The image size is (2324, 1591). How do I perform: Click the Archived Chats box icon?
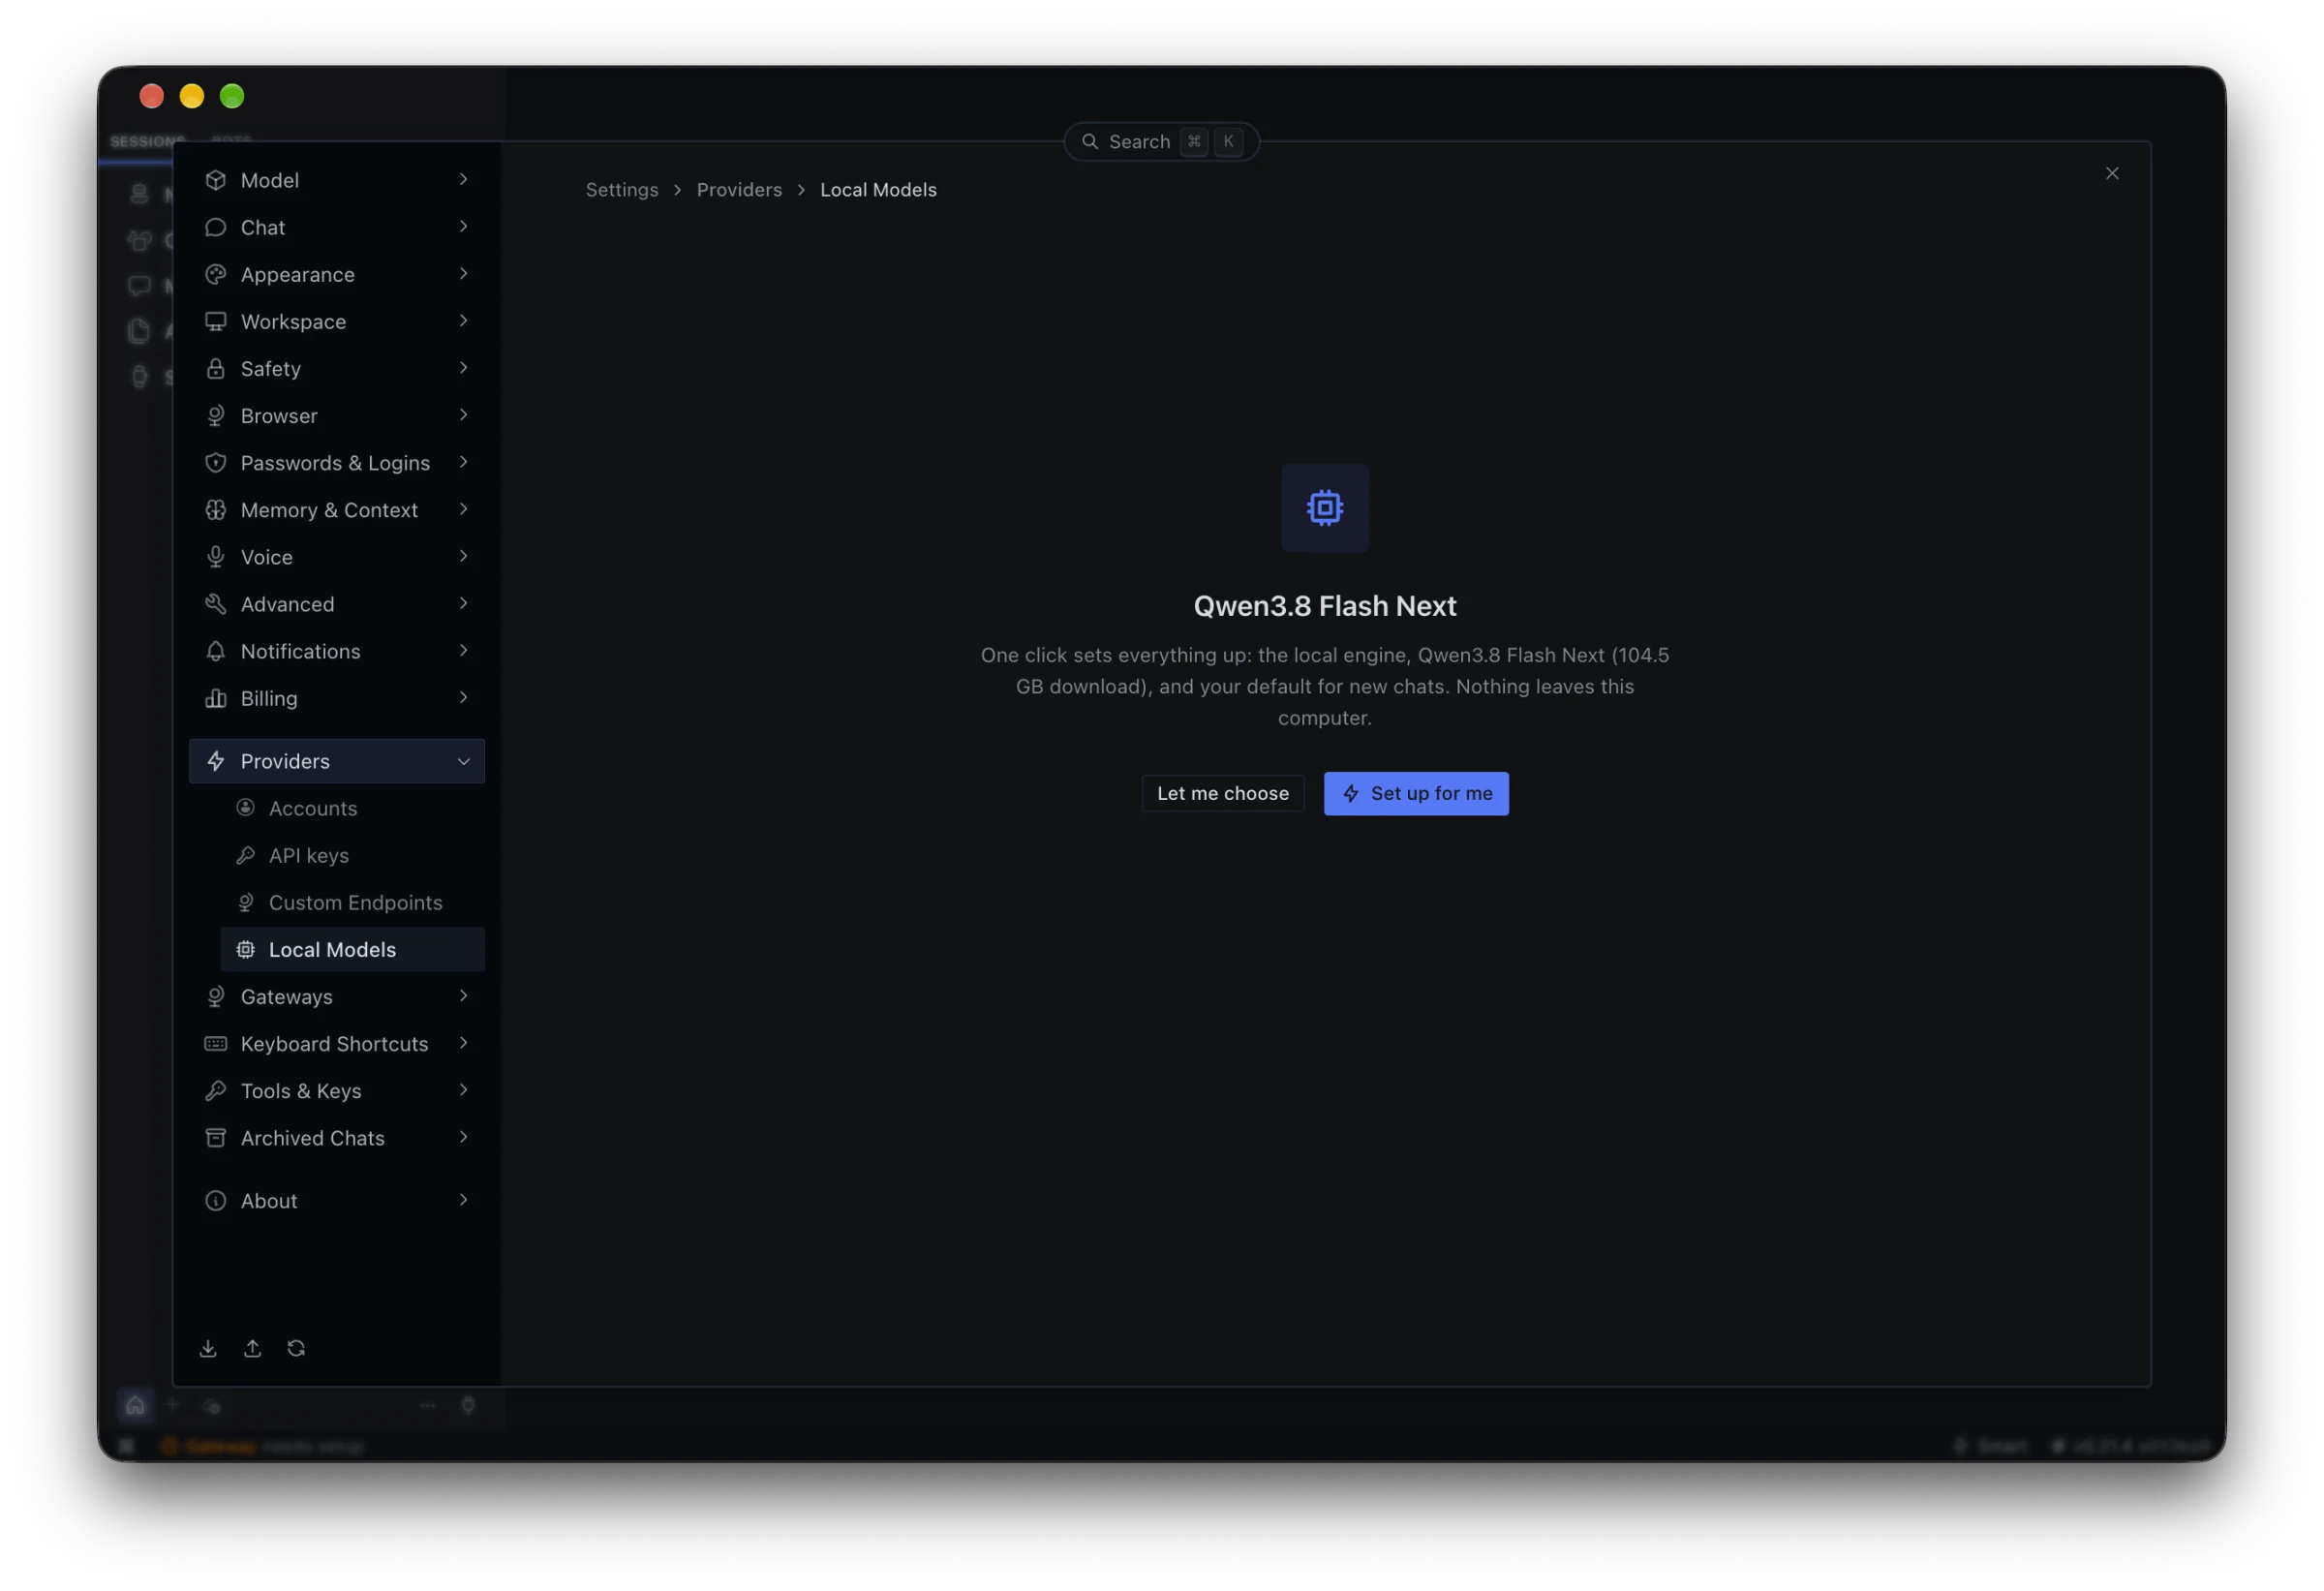(x=215, y=1138)
